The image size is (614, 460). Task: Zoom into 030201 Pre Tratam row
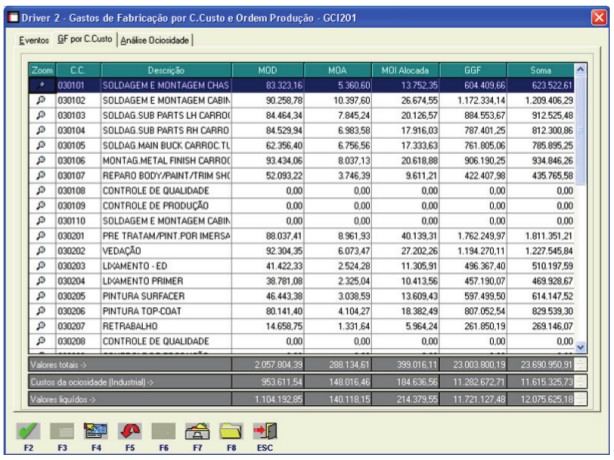point(41,236)
